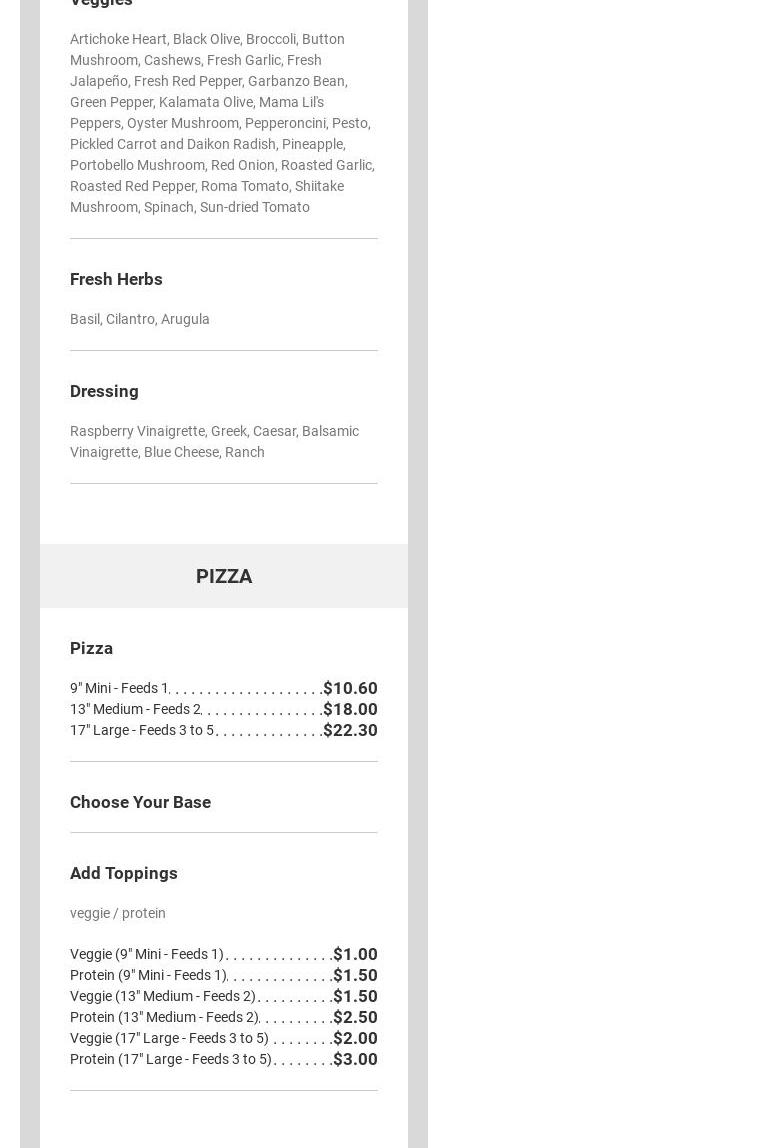Select the 9" Mini - Feeds 1 option
The height and width of the screenshot is (1148, 770).
pos(119,688)
